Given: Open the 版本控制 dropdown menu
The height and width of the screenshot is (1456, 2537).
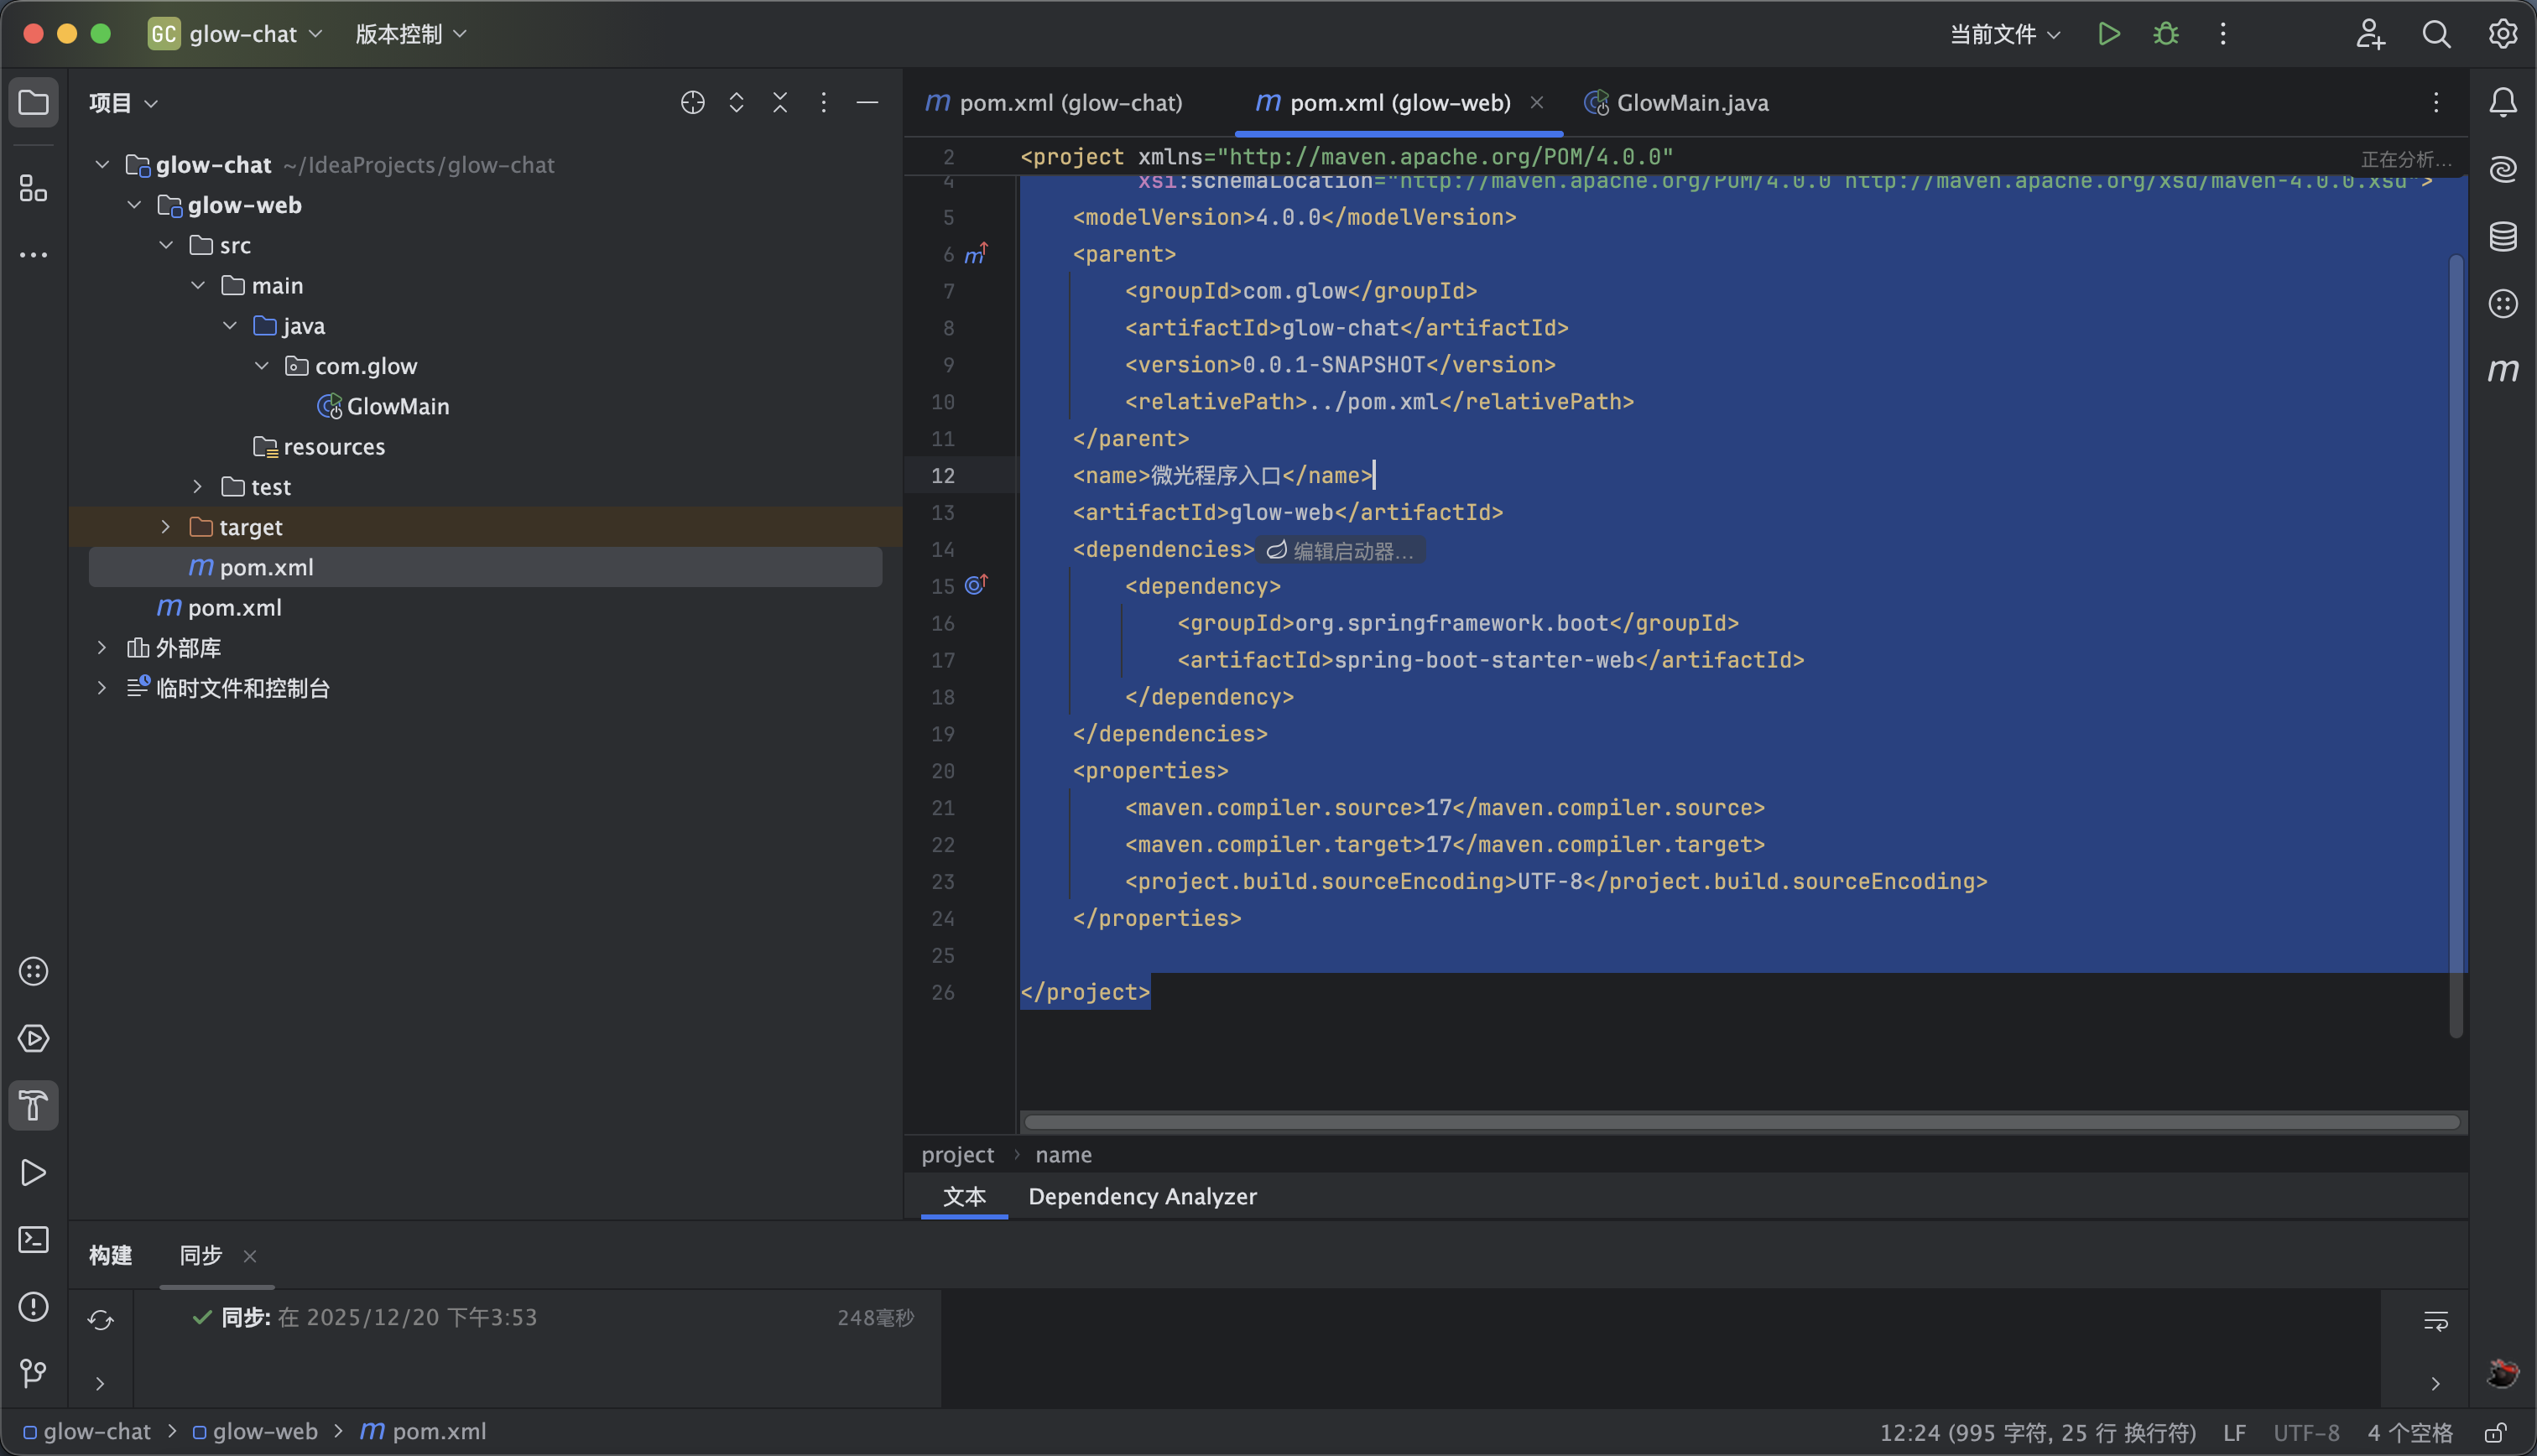Looking at the screenshot, I should tap(411, 34).
